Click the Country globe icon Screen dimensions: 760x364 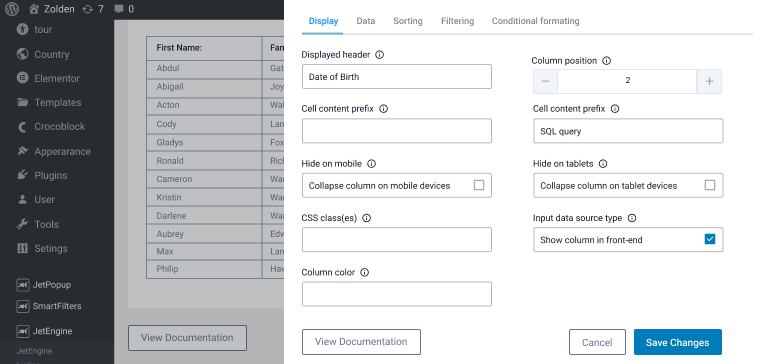coord(22,54)
